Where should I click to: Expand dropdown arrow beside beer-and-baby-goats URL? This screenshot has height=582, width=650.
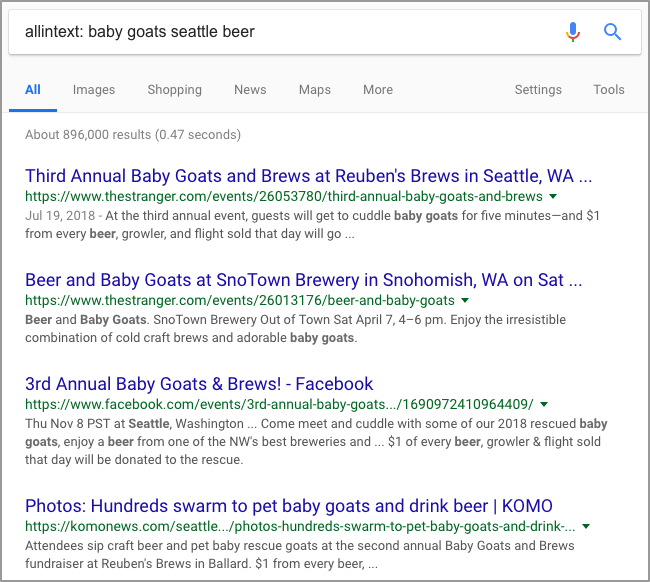click(465, 301)
